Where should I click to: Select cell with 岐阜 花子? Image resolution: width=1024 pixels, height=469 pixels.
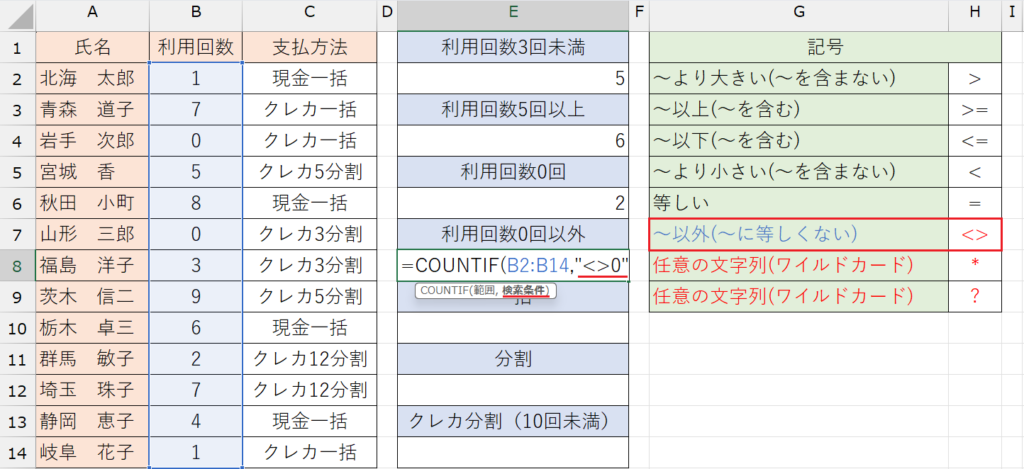[92, 453]
